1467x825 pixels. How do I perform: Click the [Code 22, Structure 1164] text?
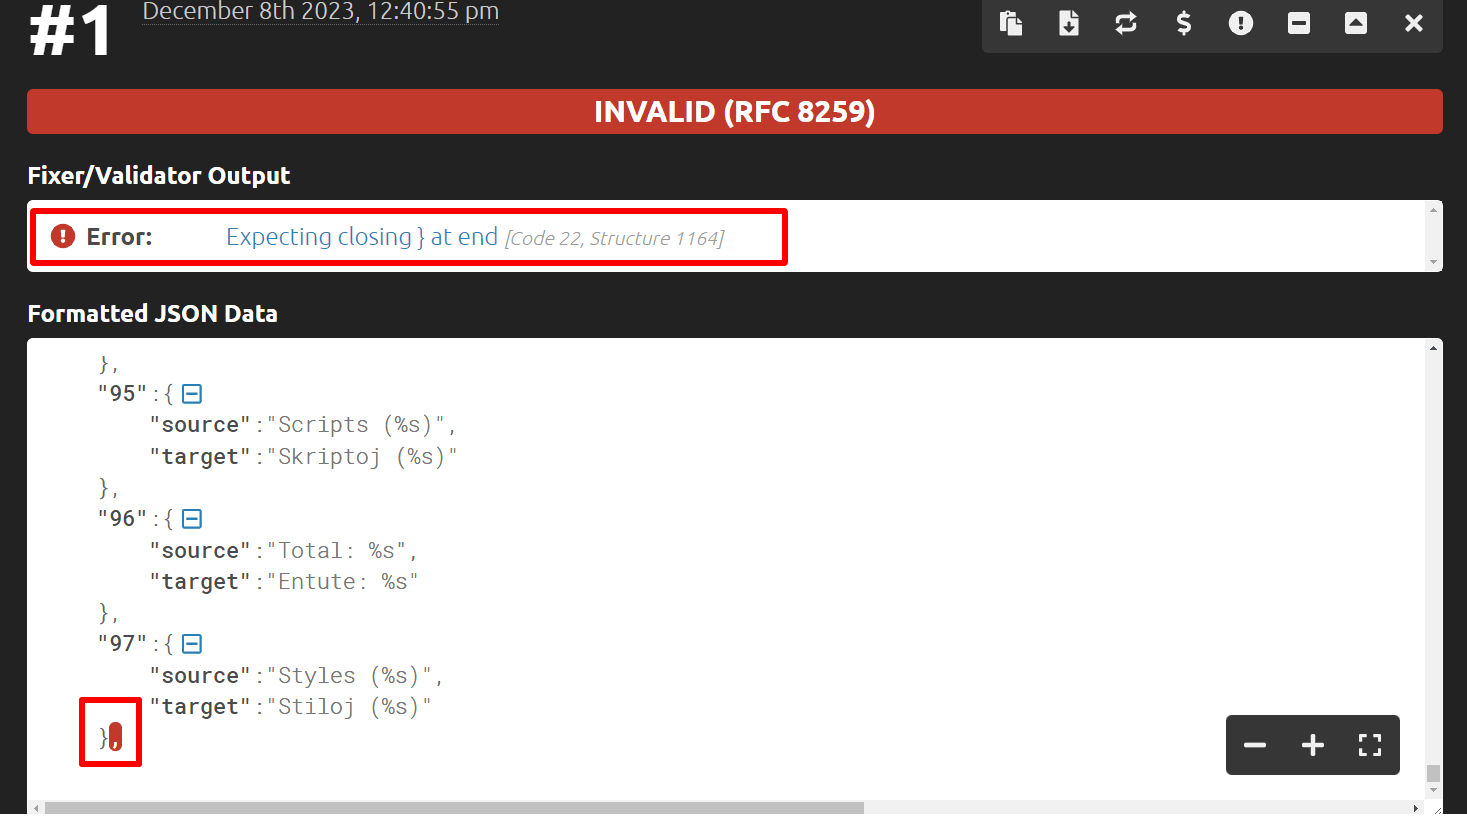[x=615, y=239]
